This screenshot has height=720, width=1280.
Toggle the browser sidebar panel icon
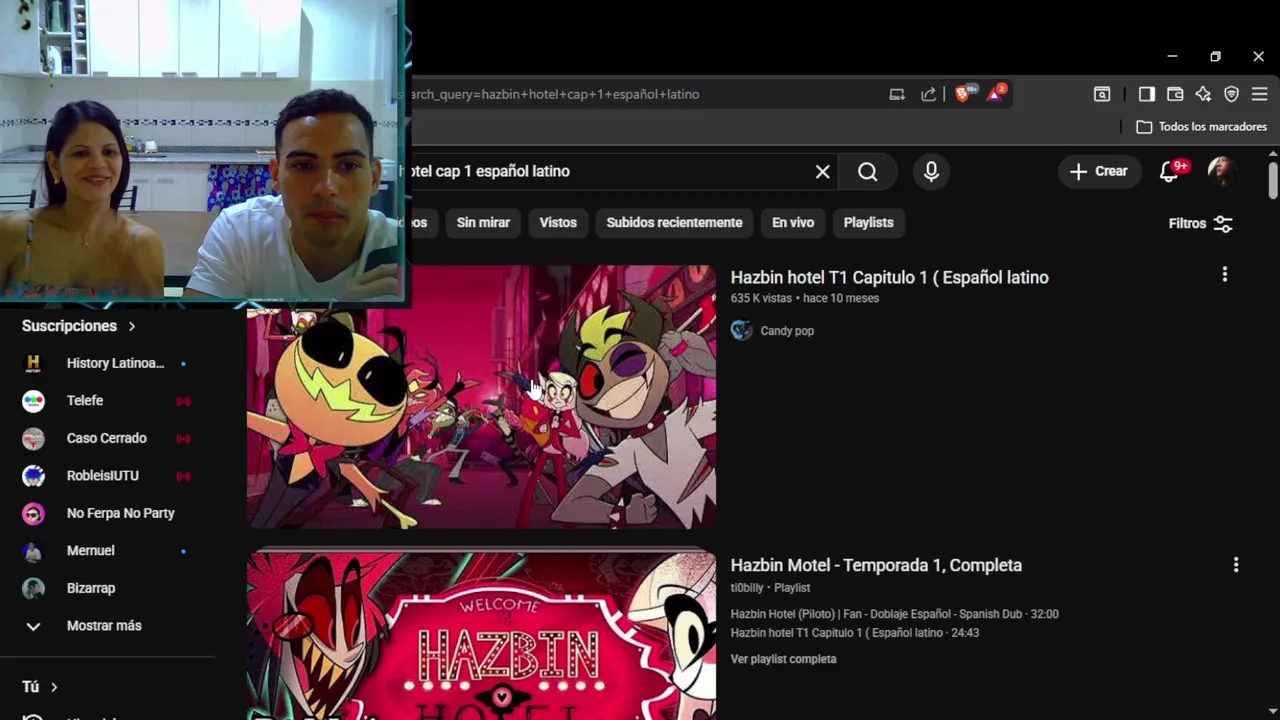coord(1146,94)
